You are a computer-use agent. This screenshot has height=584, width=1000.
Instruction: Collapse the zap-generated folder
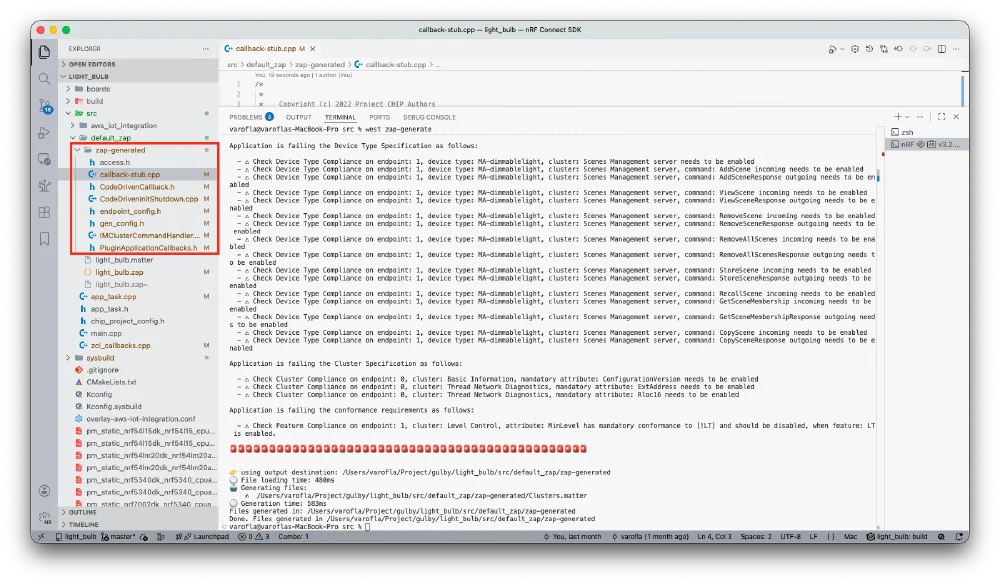tap(78, 150)
